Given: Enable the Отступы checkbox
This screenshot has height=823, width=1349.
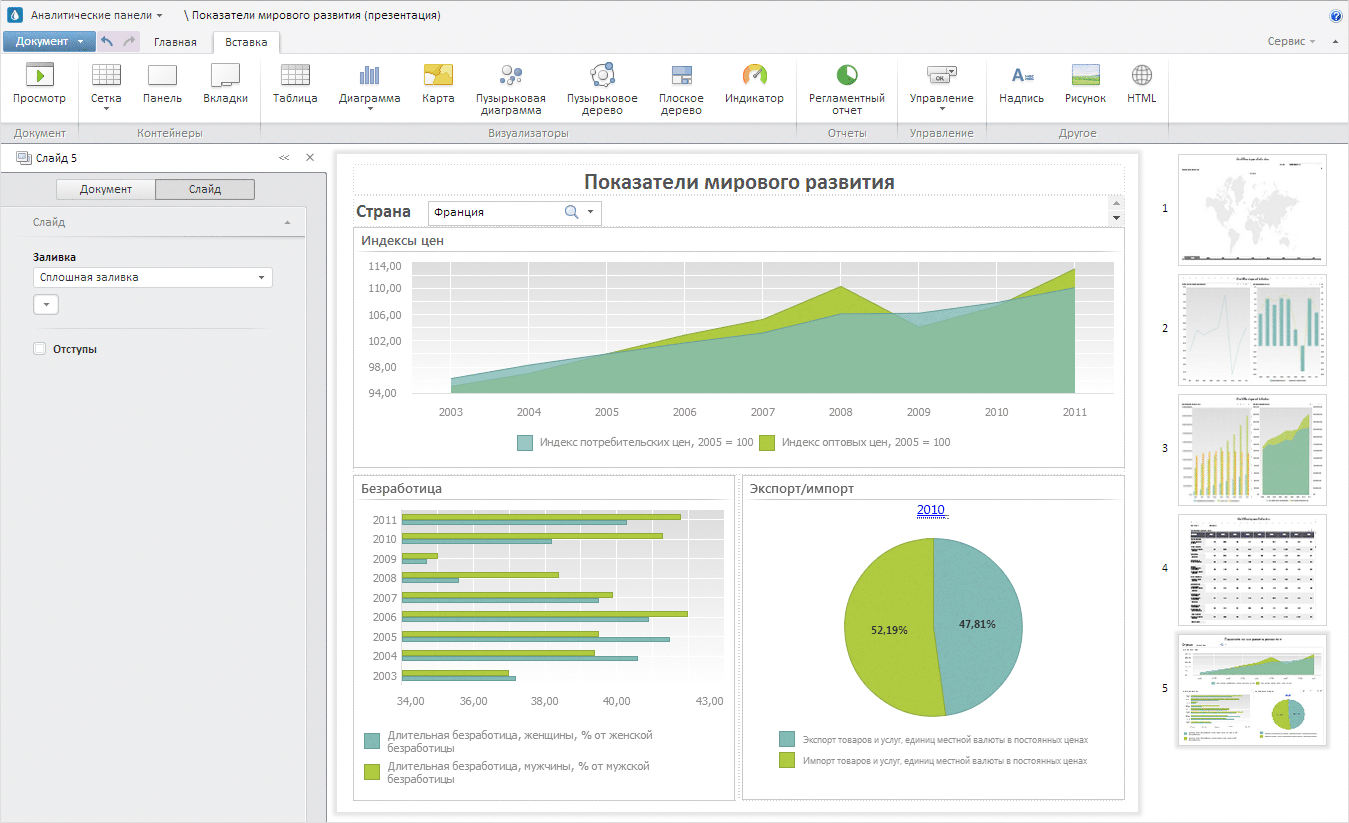Looking at the screenshot, I should (x=40, y=349).
